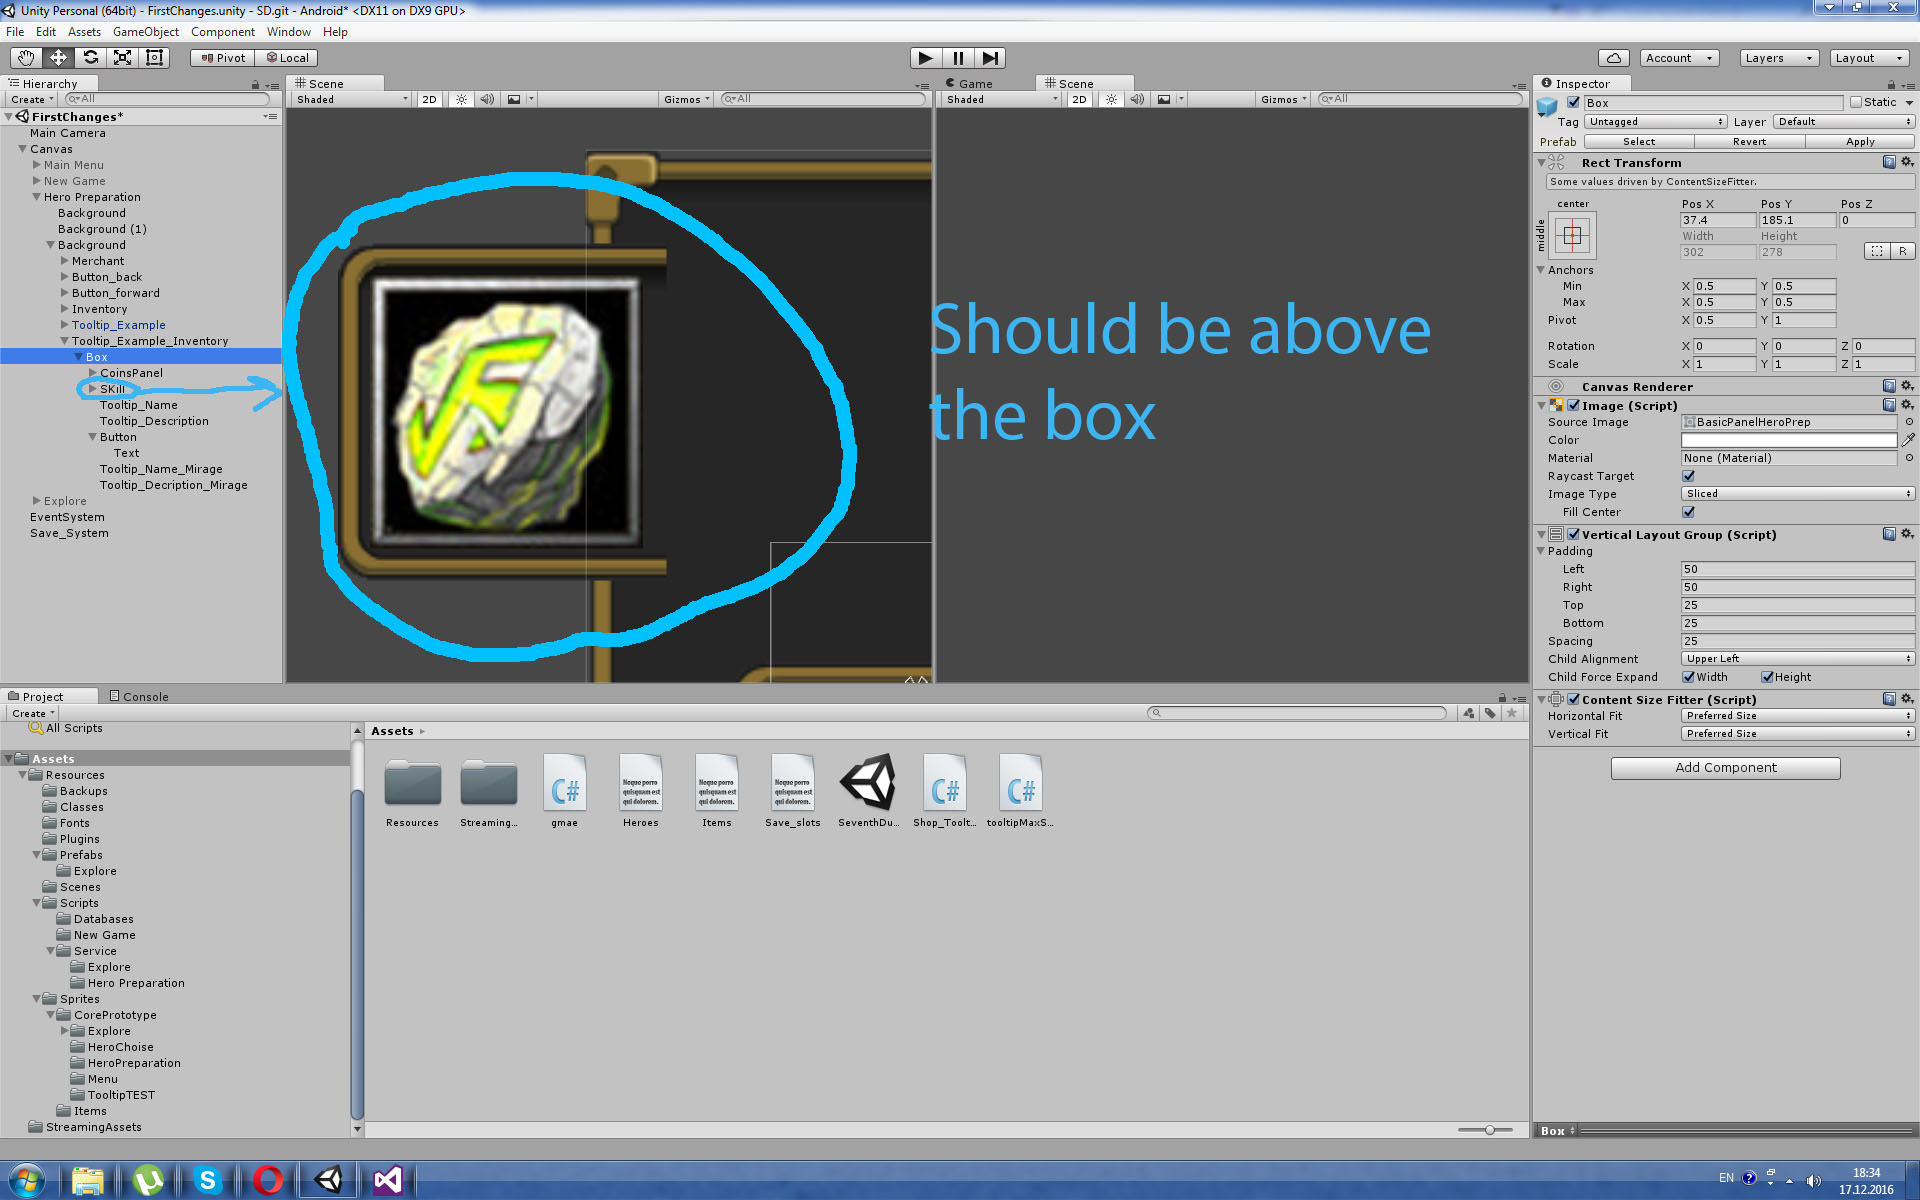Image resolution: width=1920 pixels, height=1200 pixels.
Task: Switch to the Game tab
Action: pos(968,84)
